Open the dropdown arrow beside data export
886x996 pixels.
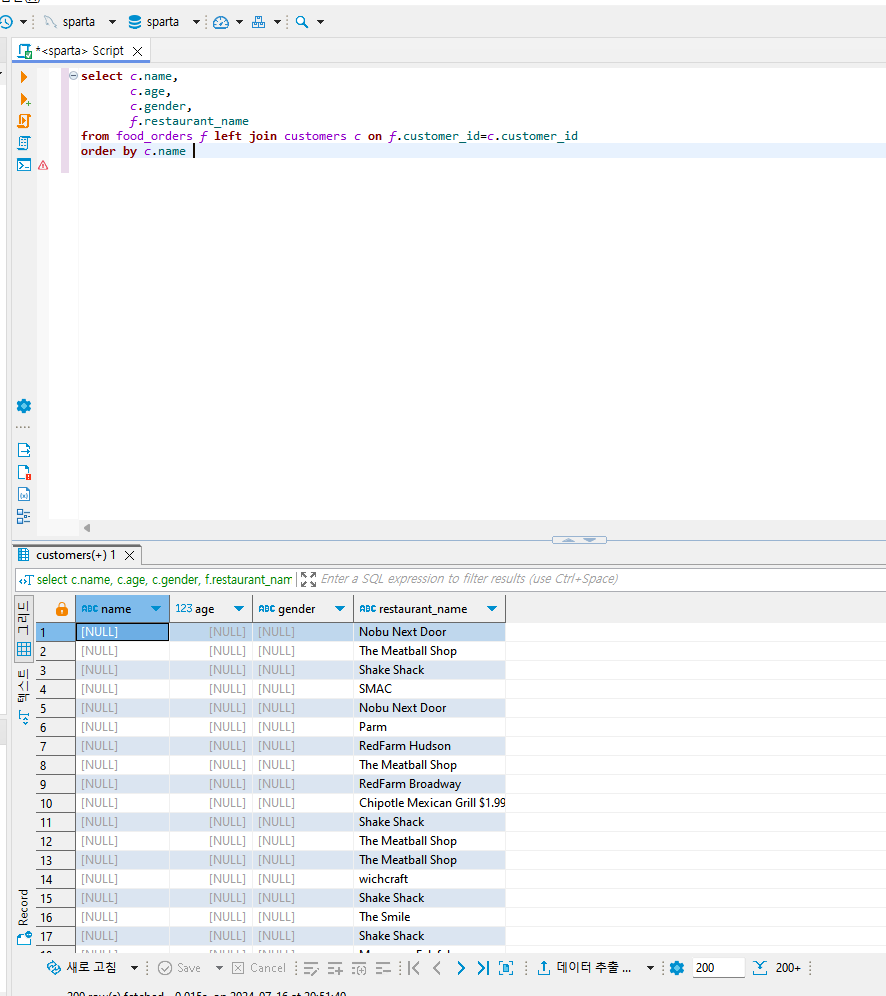(x=650, y=968)
